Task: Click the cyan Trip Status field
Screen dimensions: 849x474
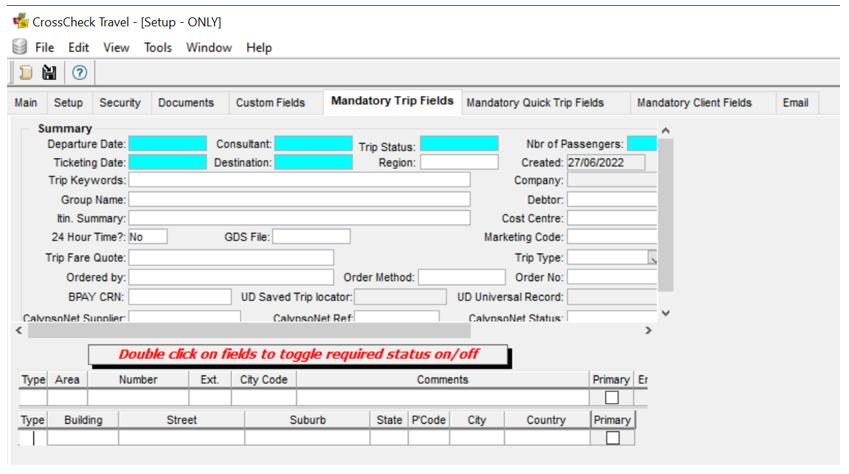Action: click(459, 144)
